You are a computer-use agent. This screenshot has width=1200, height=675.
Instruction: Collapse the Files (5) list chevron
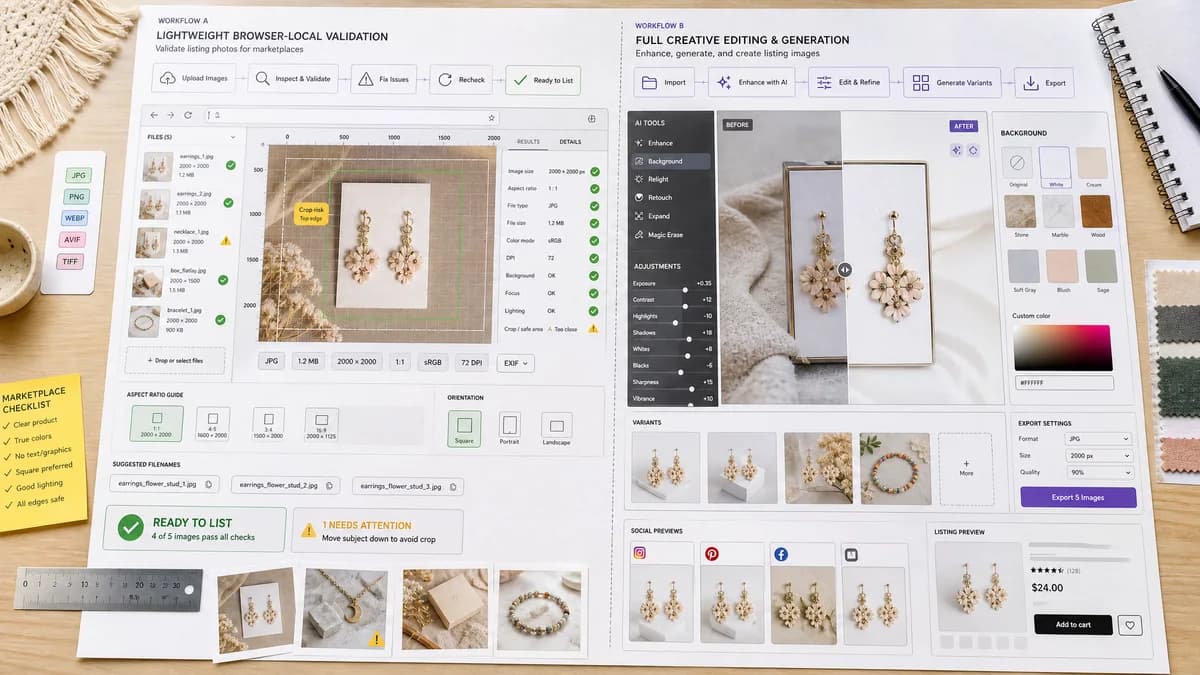tap(232, 136)
